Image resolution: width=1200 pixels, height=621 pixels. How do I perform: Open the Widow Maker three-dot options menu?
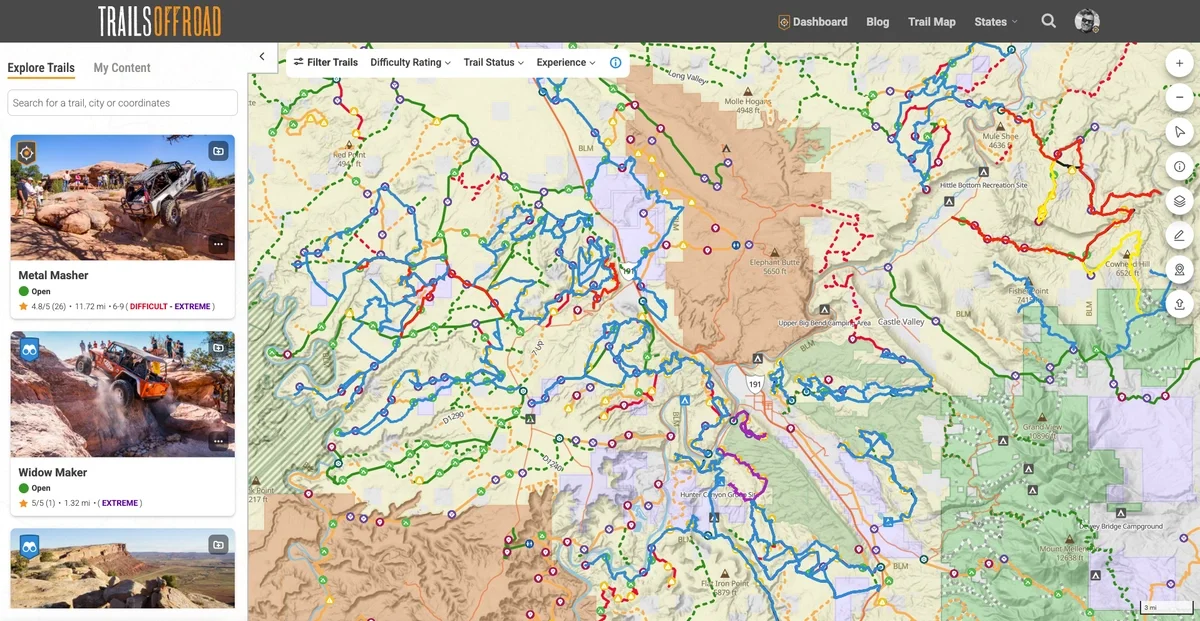tap(218, 441)
